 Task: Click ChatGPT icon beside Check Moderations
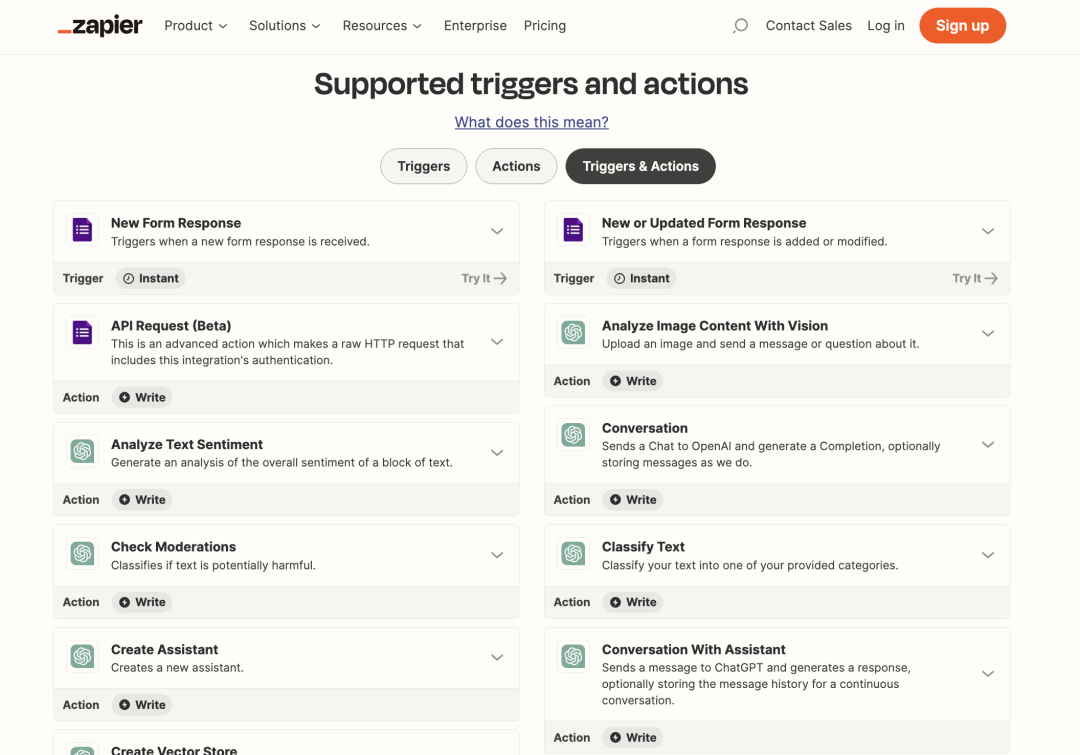(x=83, y=554)
